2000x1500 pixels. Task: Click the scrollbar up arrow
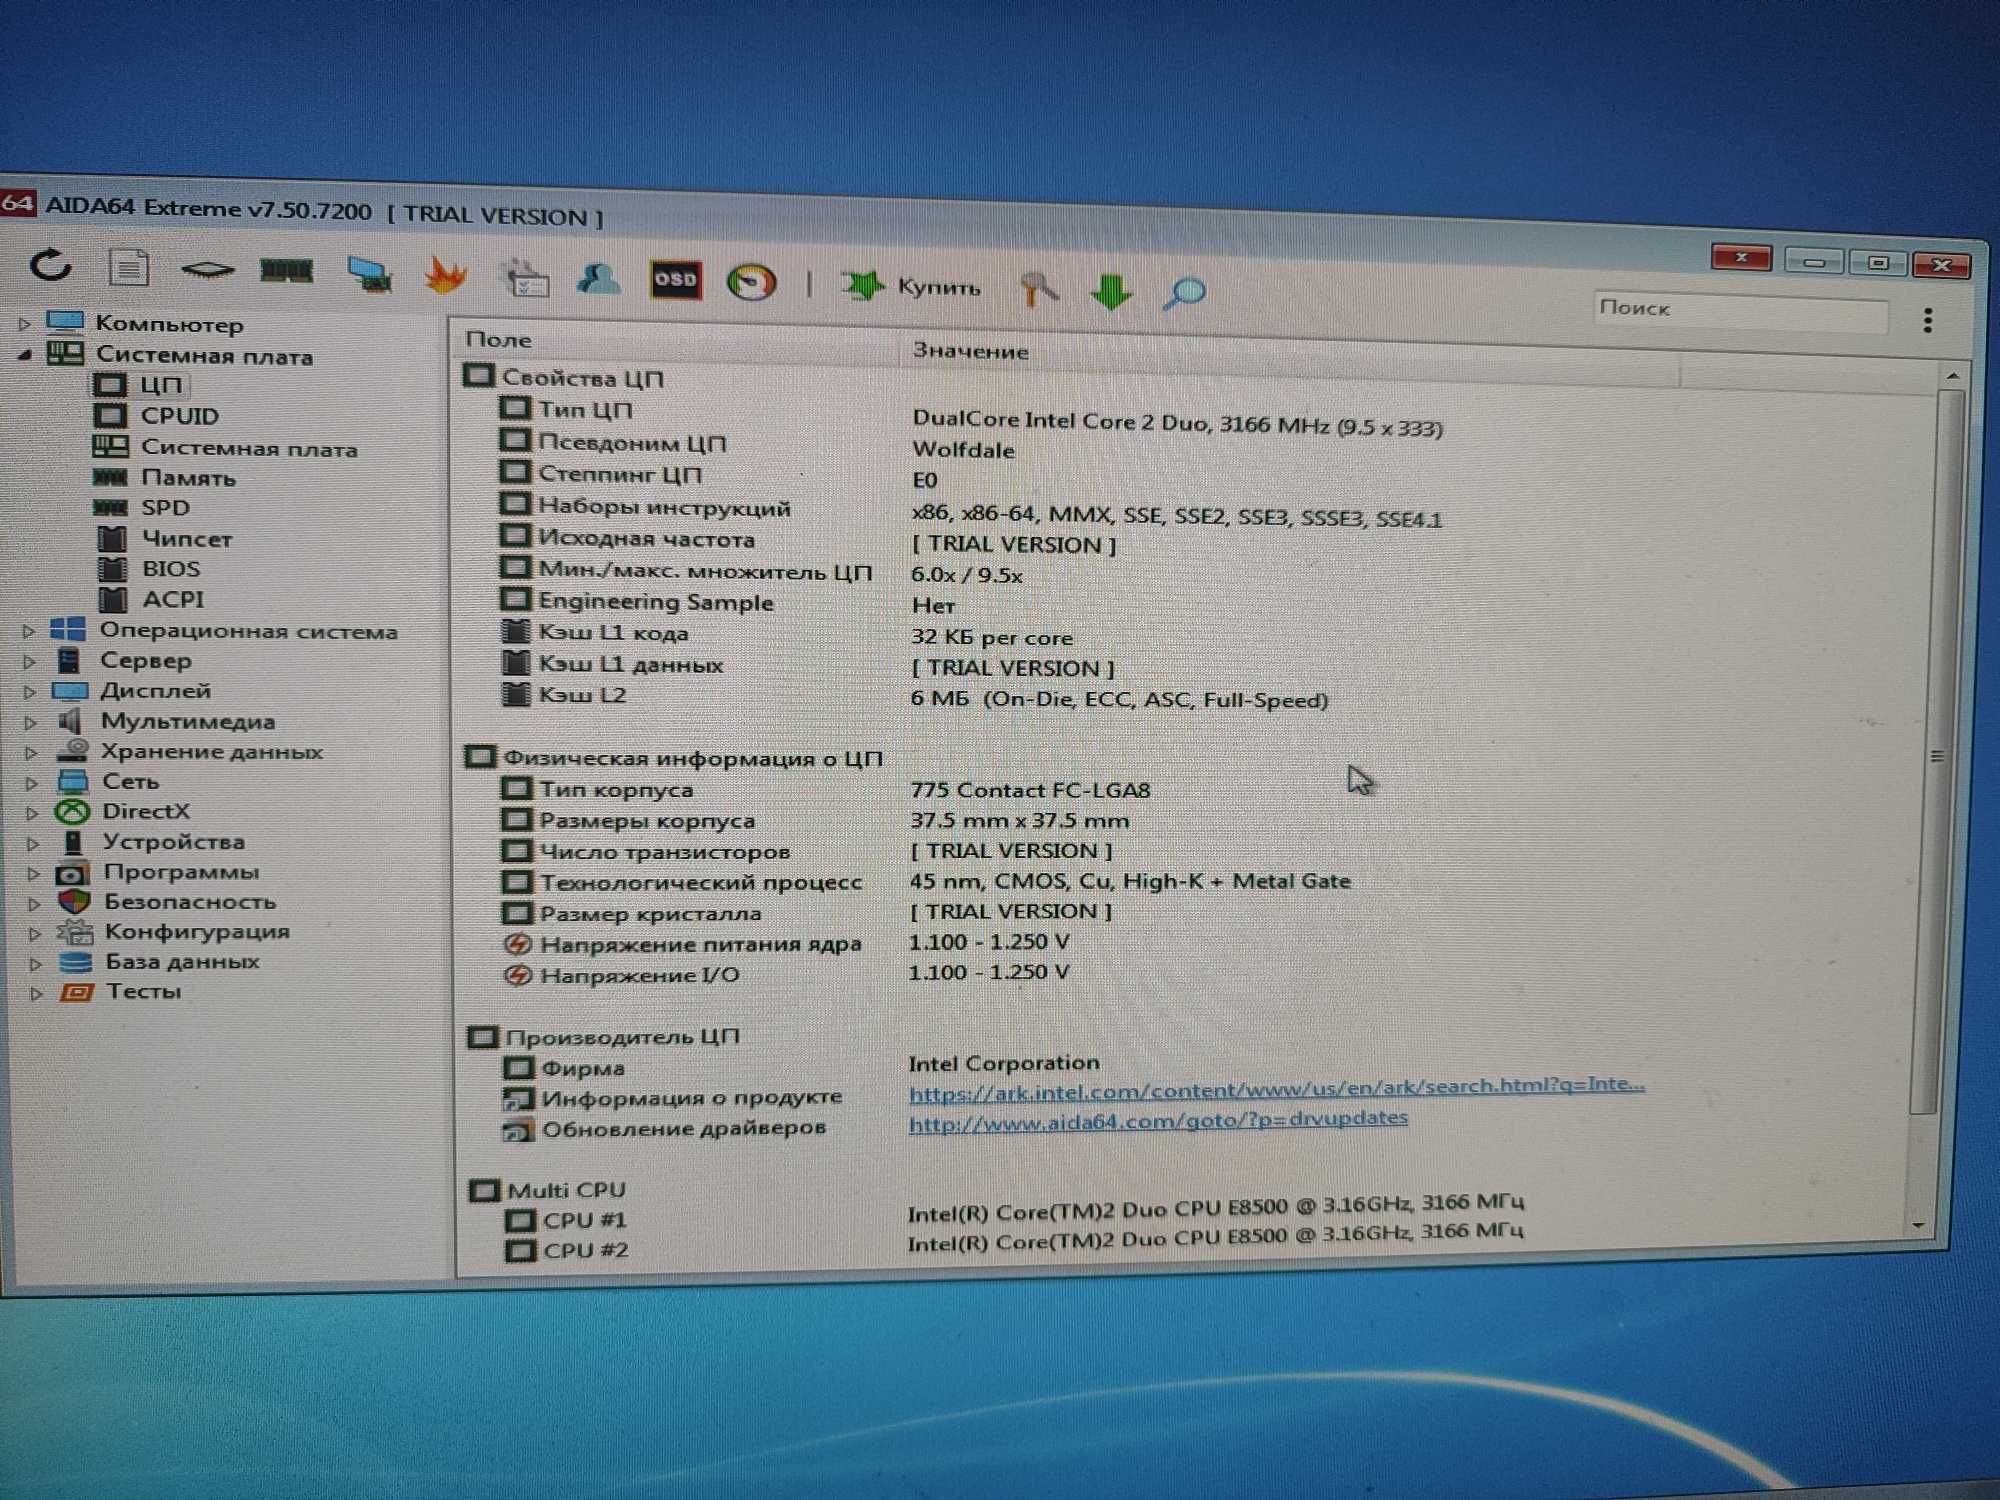point(1952,377)
